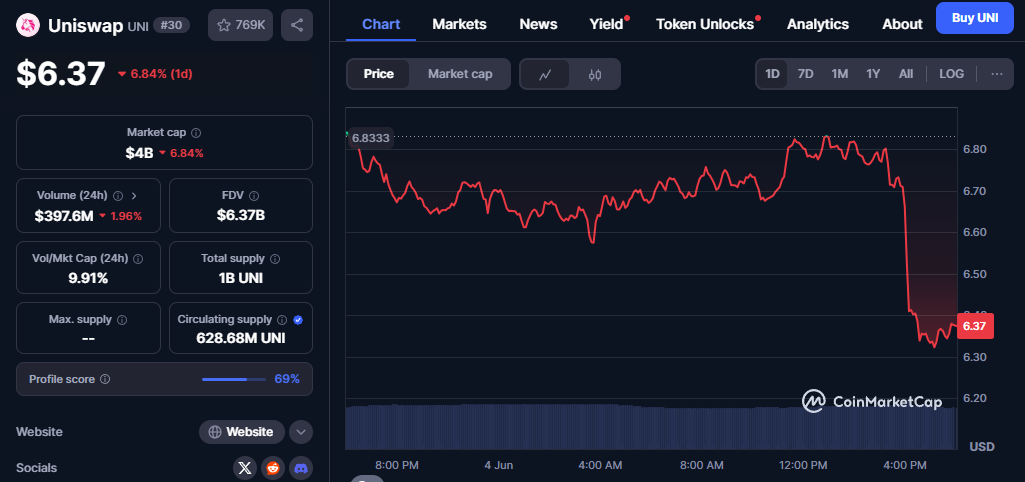1025x482 pixels.
Task: Open the About tab
Action: point(902,24)
